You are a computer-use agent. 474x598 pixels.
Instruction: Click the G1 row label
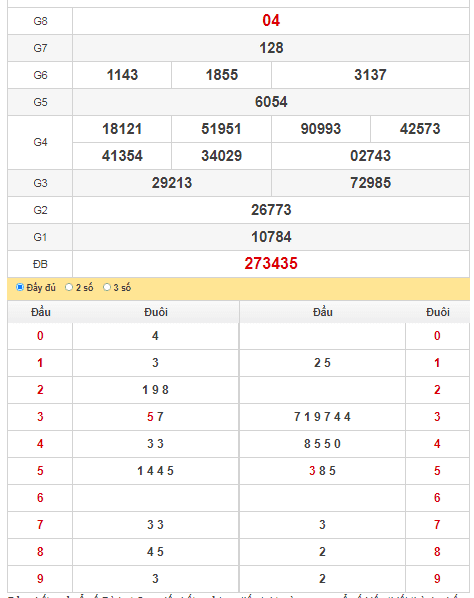[40, 238]
